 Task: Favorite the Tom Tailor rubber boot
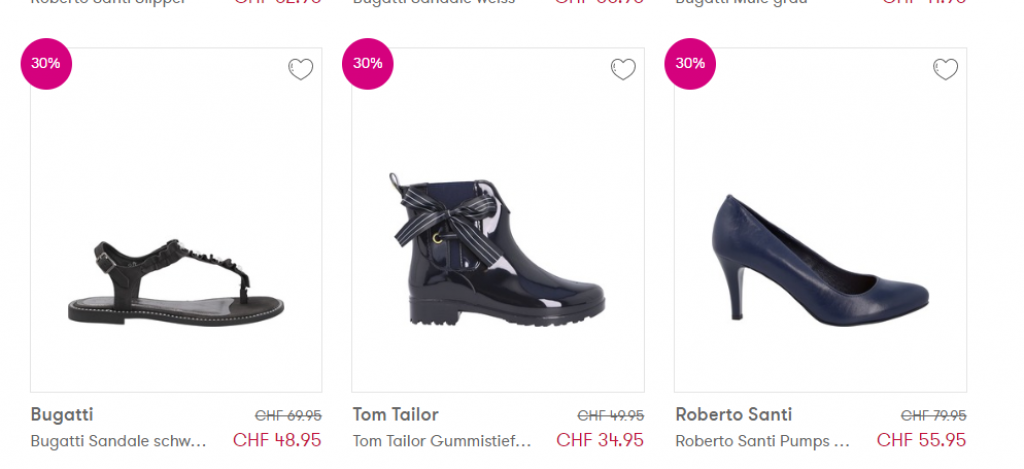[x=623, y=69]
